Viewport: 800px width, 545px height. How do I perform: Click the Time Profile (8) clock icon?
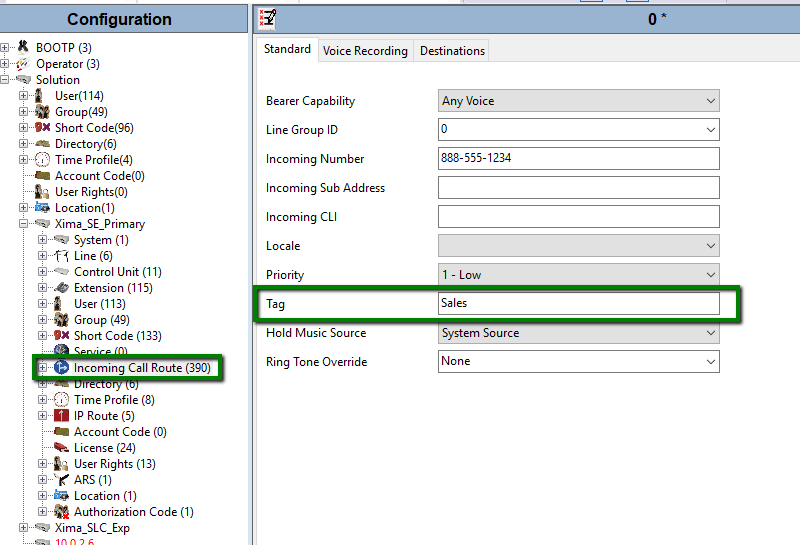(61, 400)
